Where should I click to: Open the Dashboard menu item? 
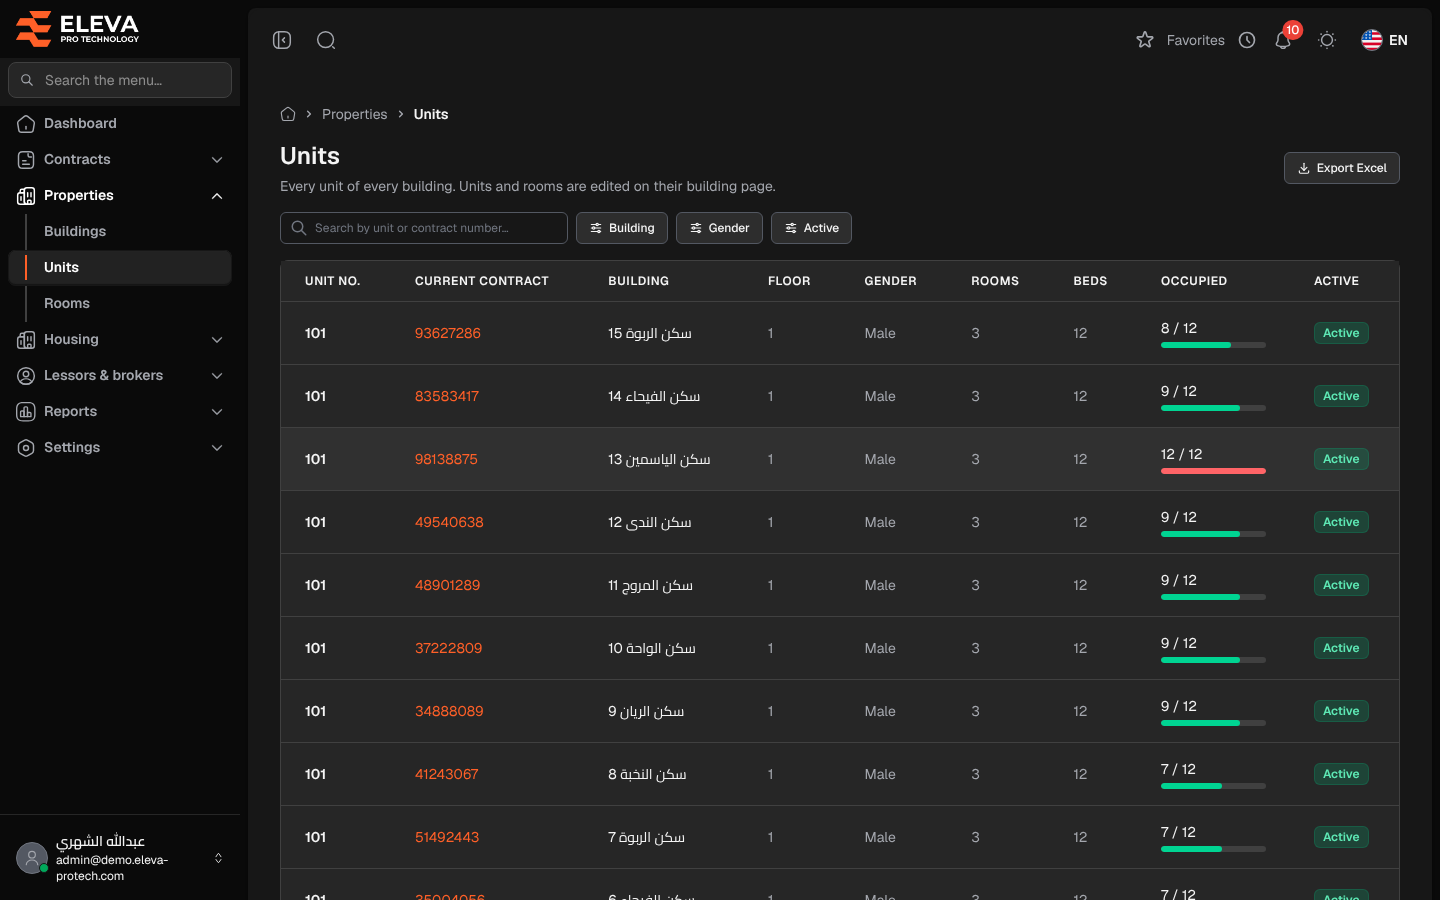tap(120, 123)
